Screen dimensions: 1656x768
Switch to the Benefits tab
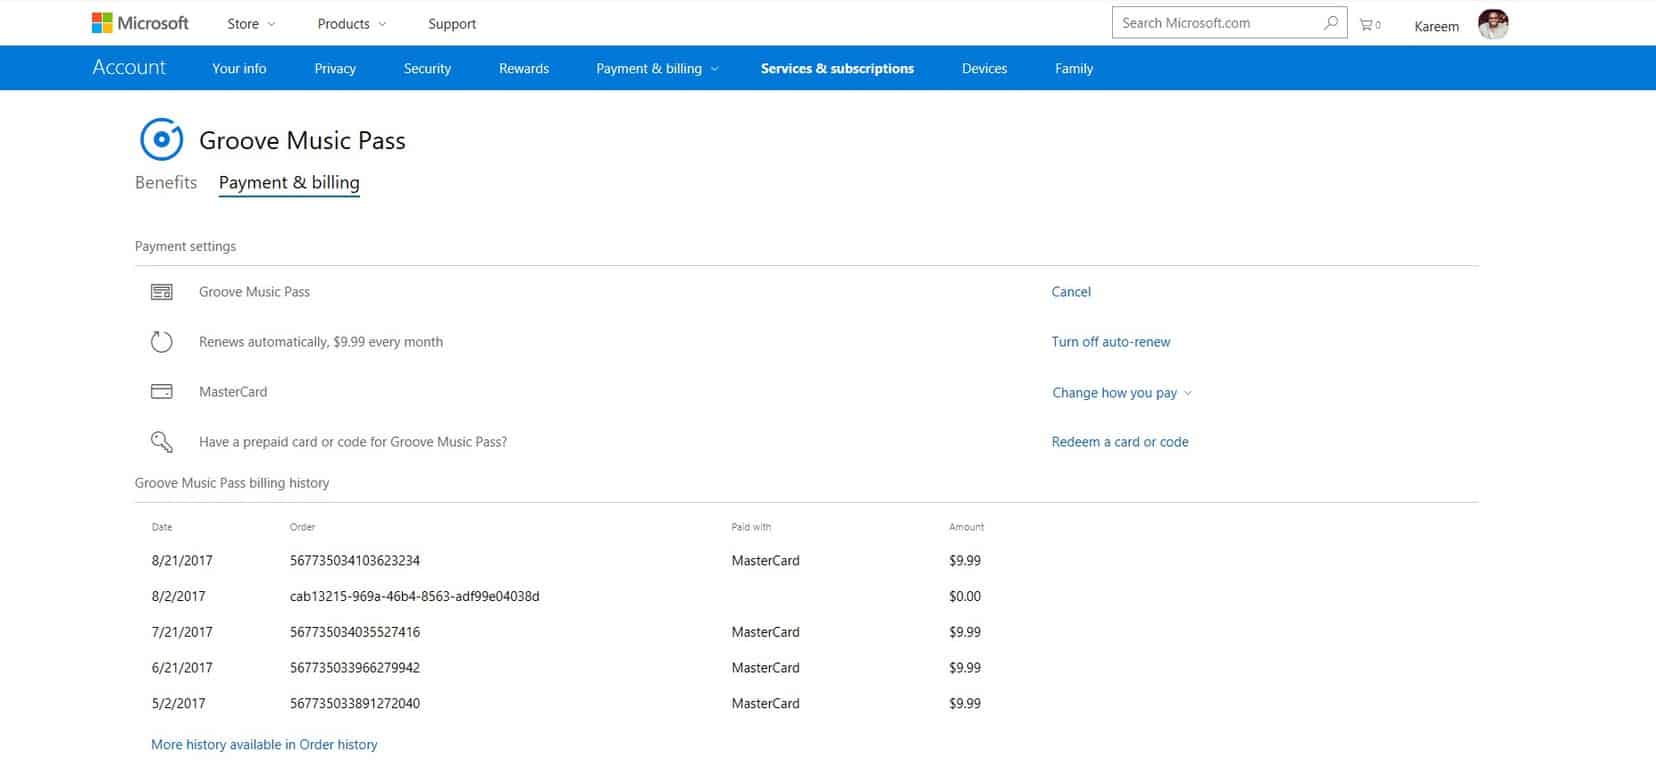click(166, 182)
